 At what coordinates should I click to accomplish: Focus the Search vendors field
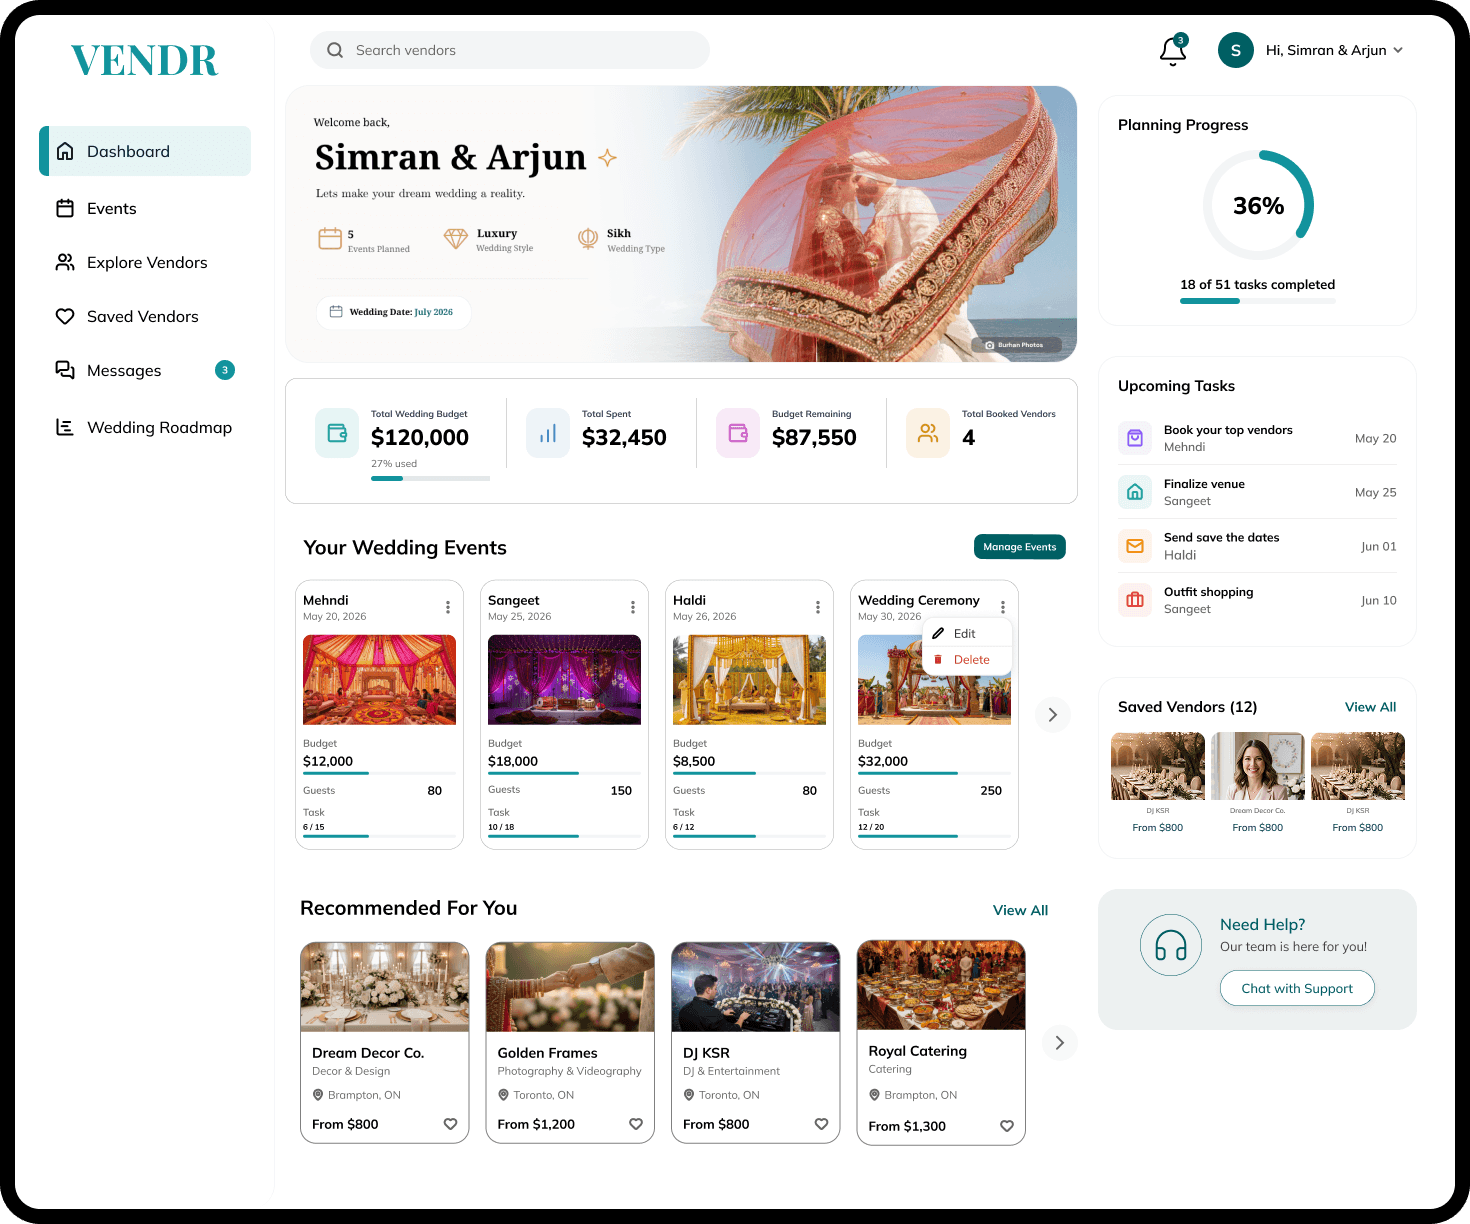coord(510,50)
